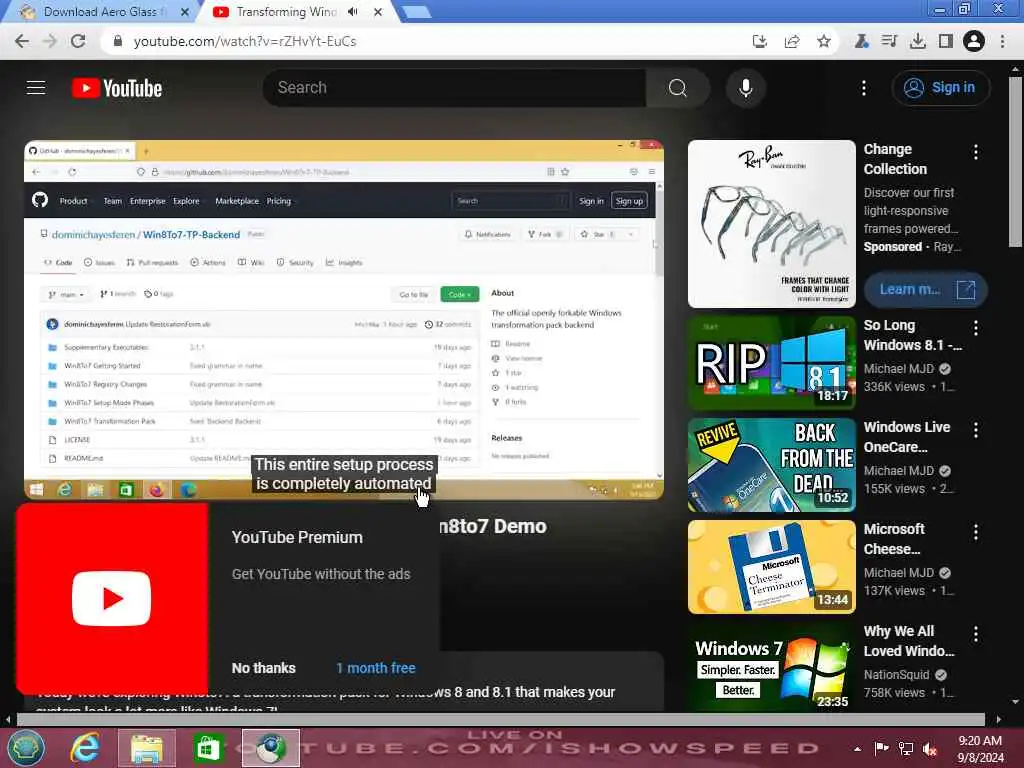
Task: Open So Long Windows 8.1 thumbnail
Action: tap(771, 363)
